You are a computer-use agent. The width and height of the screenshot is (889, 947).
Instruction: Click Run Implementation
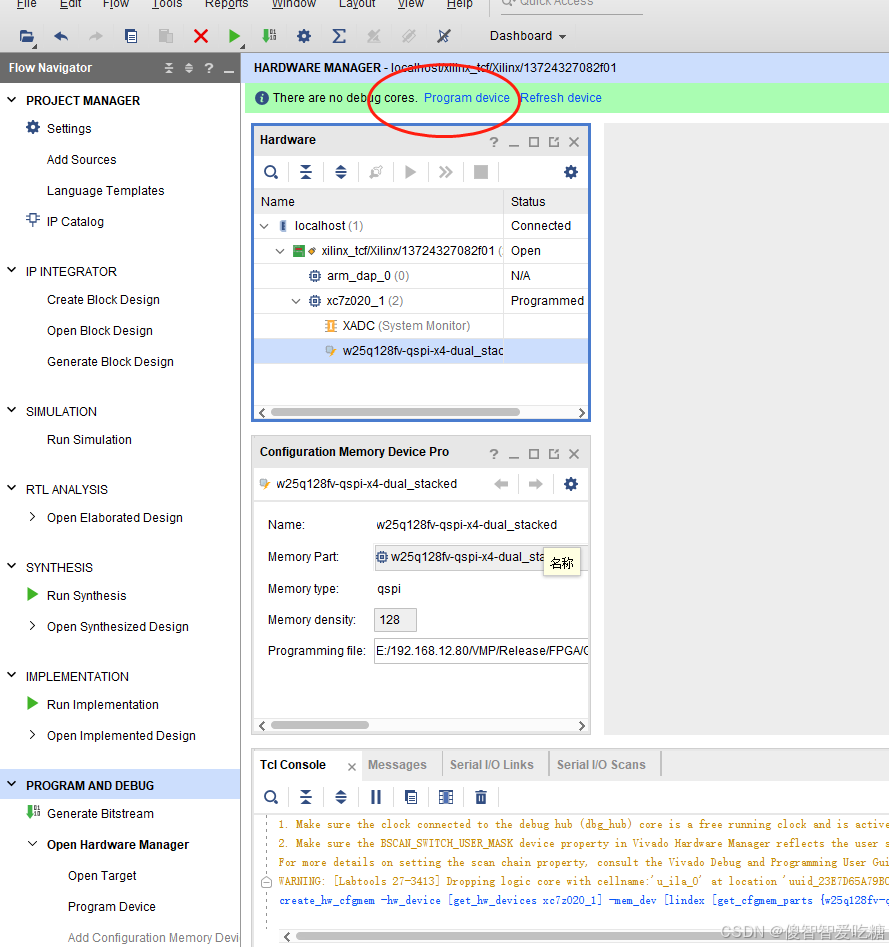point(103,704)
